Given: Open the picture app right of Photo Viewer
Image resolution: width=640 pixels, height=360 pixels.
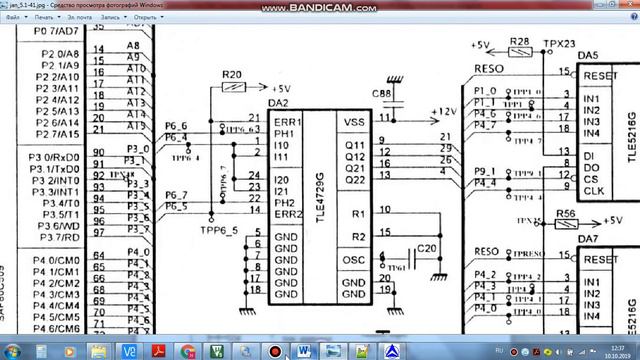Looking at the screenshot, I should [x=362, y=351].
